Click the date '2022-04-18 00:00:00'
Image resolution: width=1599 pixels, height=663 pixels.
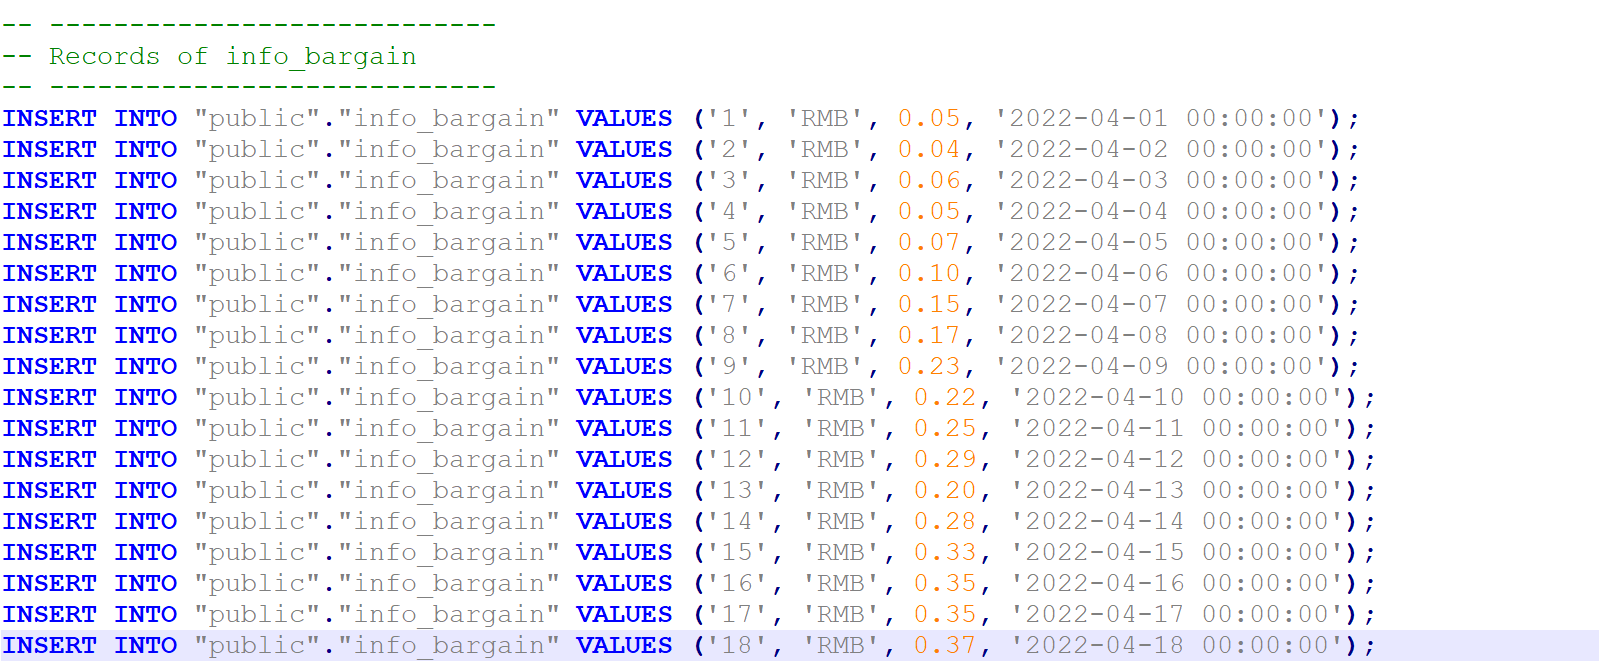[1179, 645]
